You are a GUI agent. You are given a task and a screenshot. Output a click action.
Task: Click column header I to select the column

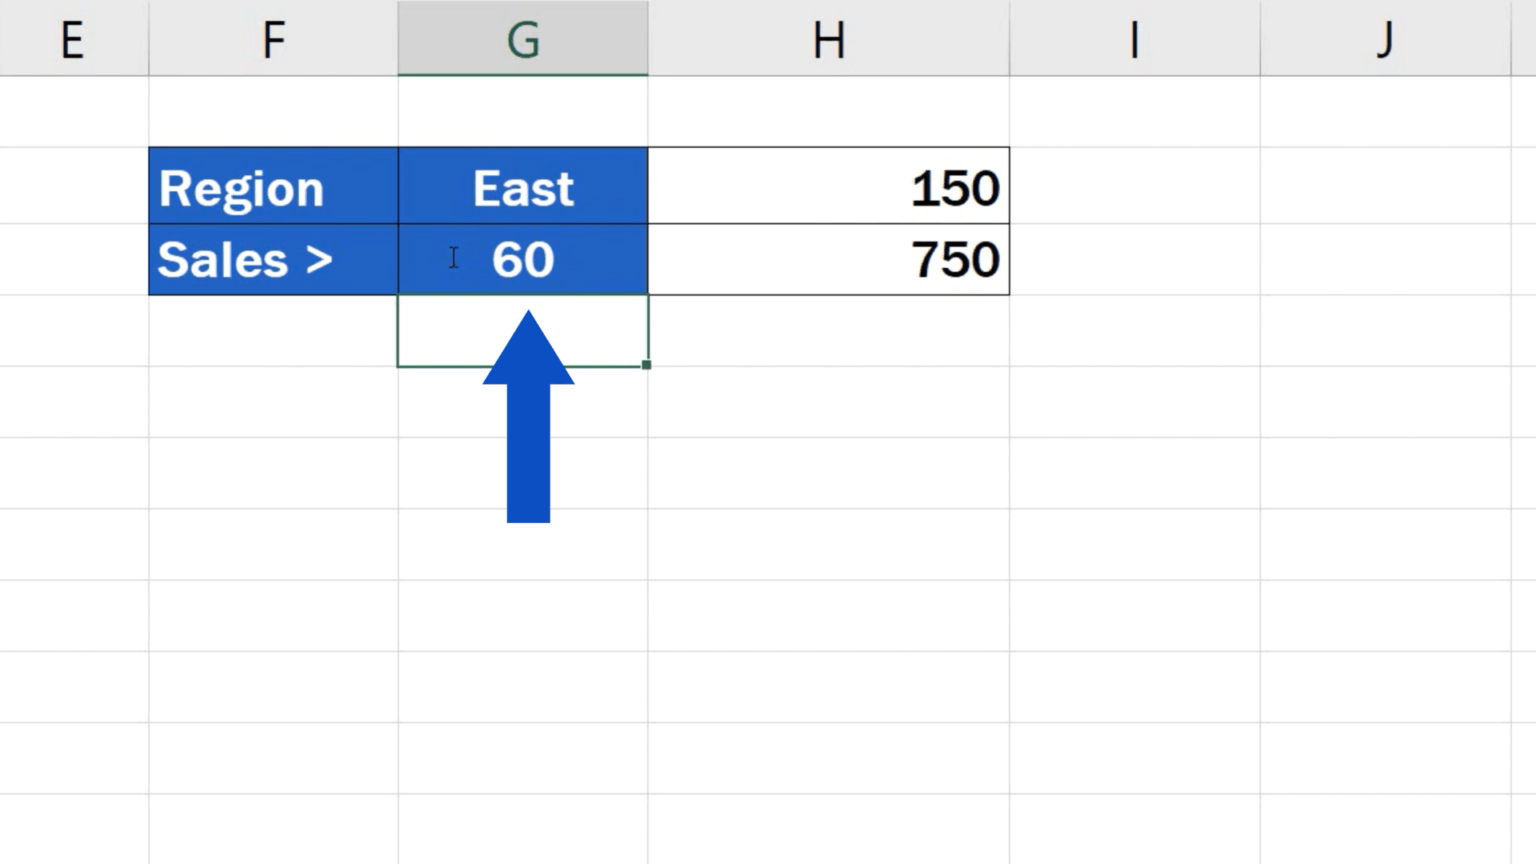(1133, 40)
